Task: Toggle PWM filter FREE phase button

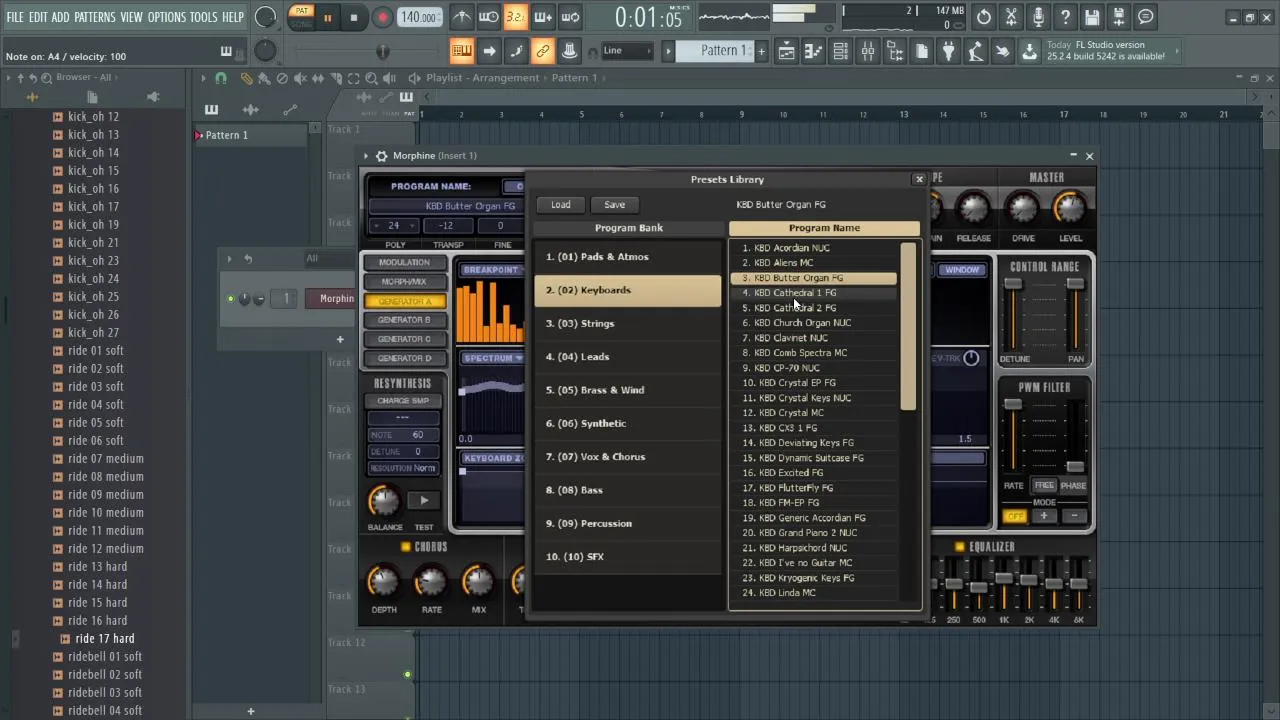Action: point(1044,486)
